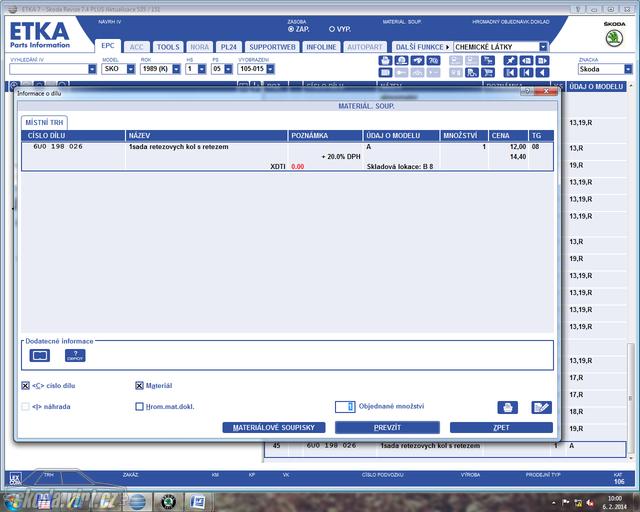Image resolution: width=640 pixels, height=512 pixels.
Task: Open the PS dropdown showing 05
Action: click(x=228, y=69)
